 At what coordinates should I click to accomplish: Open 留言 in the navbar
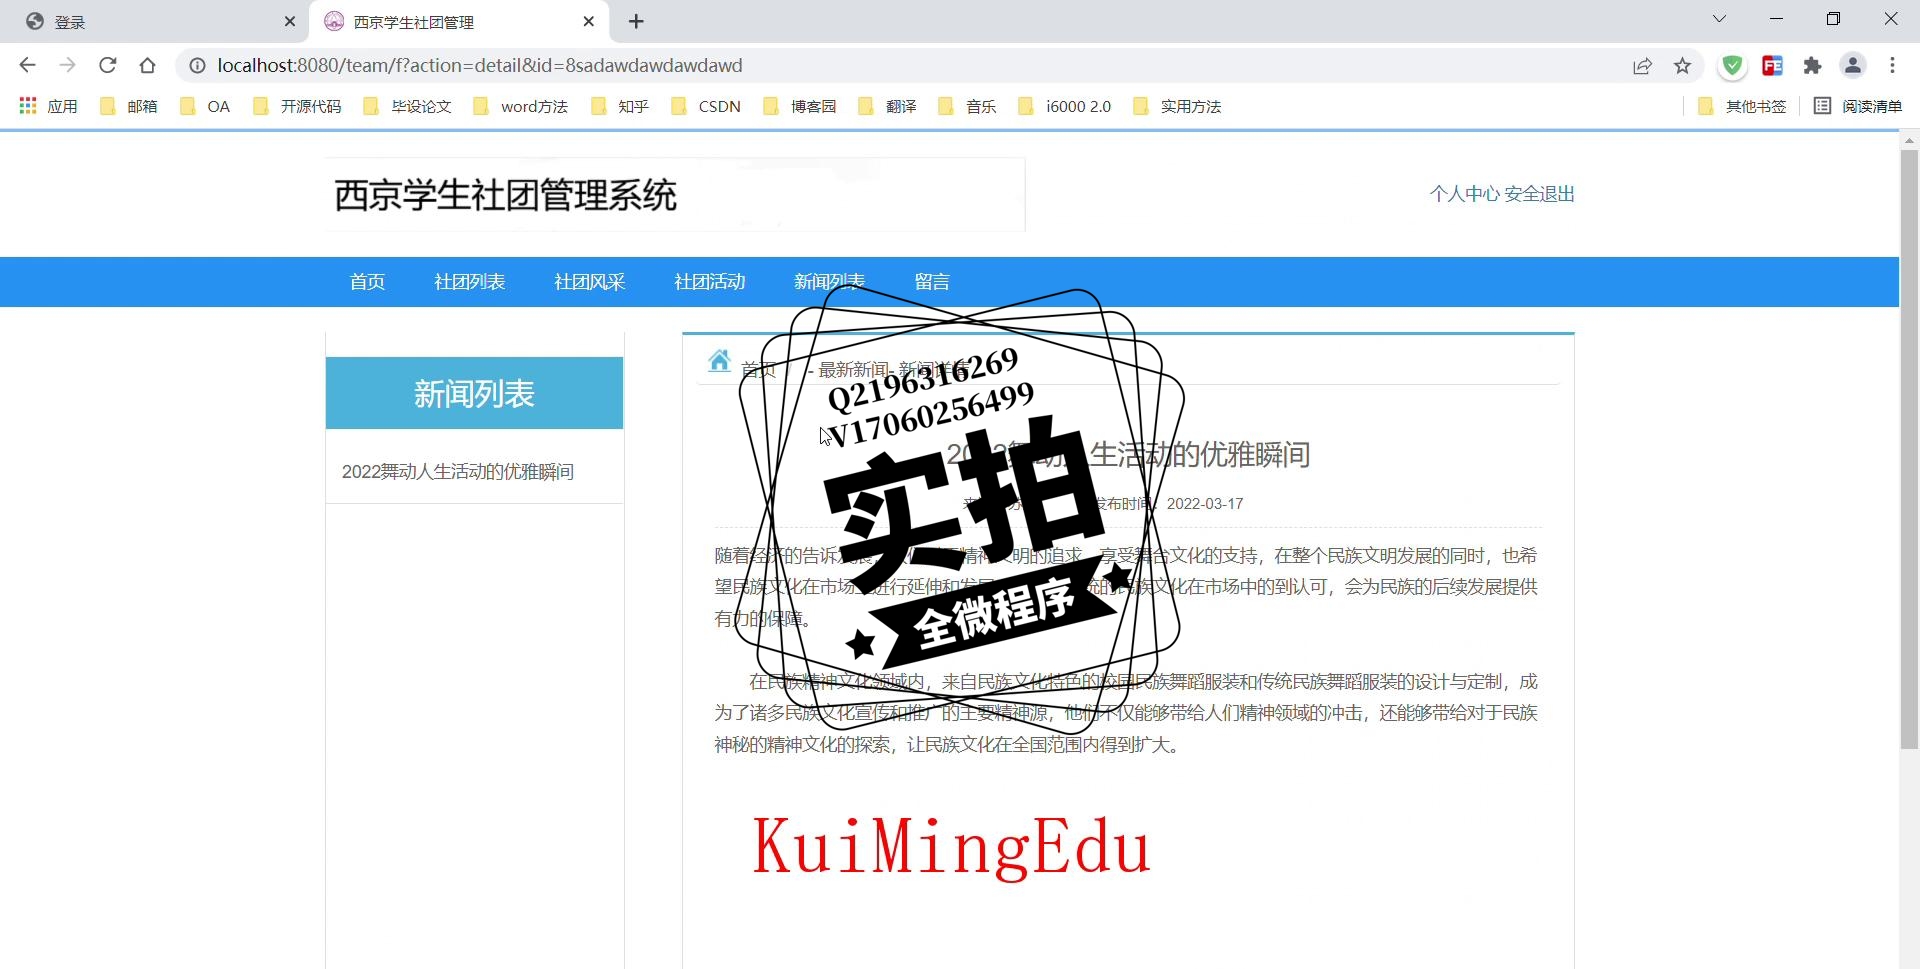click(932, 282)
